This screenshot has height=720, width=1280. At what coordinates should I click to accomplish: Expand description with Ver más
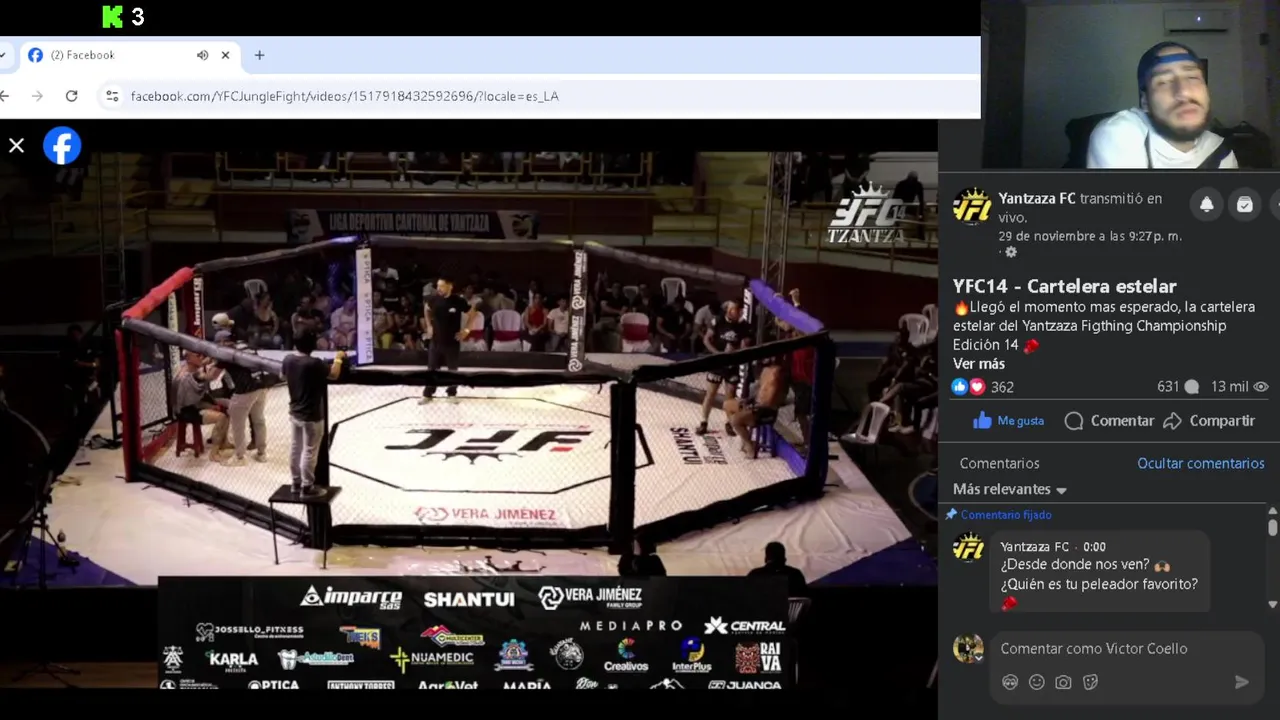(x=979, y=364)
